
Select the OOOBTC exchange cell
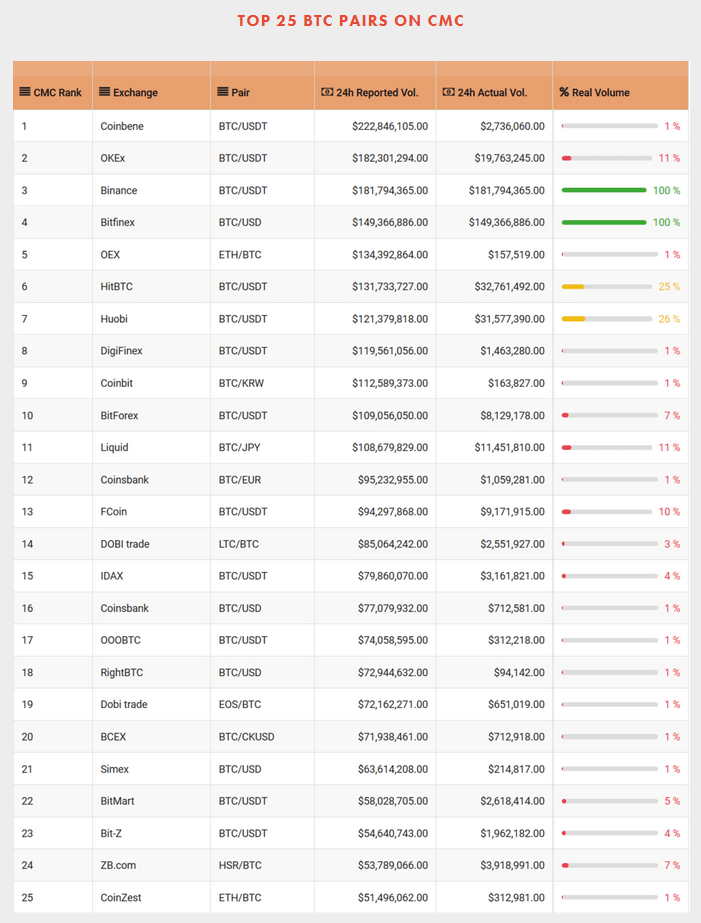coord(151,640)
